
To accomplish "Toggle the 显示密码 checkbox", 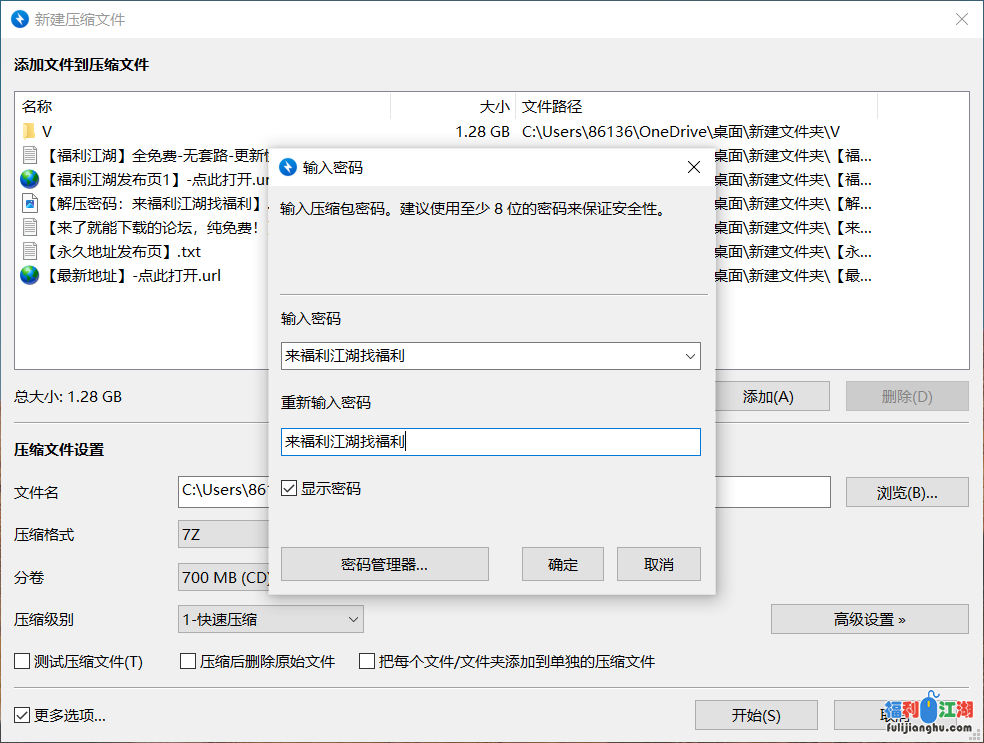I will pos(289,487).
